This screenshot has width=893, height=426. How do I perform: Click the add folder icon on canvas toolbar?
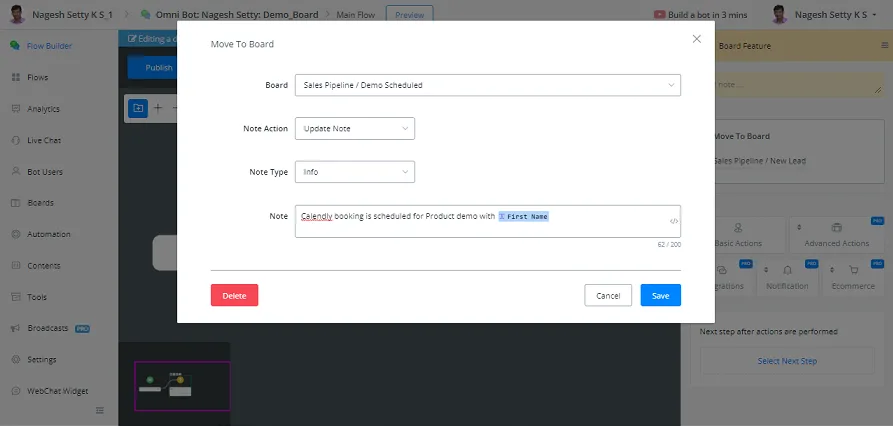point(138,108)
